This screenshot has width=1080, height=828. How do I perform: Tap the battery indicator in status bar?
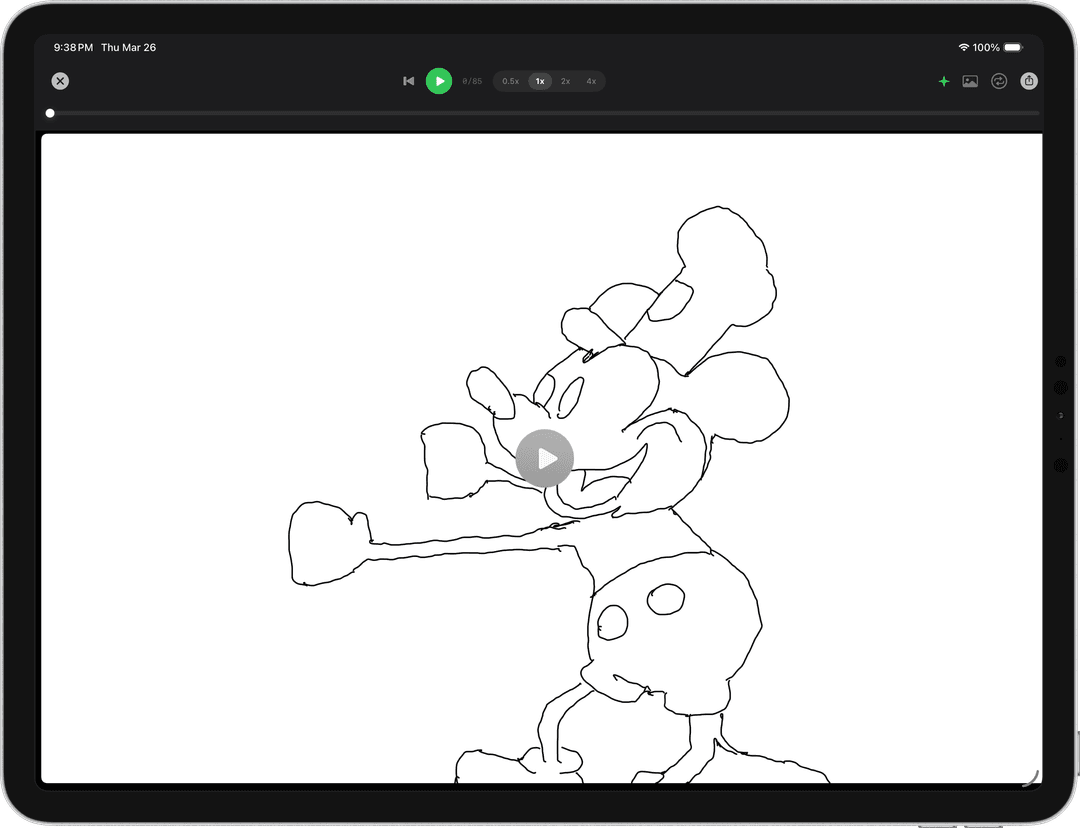coord(1013,48)
